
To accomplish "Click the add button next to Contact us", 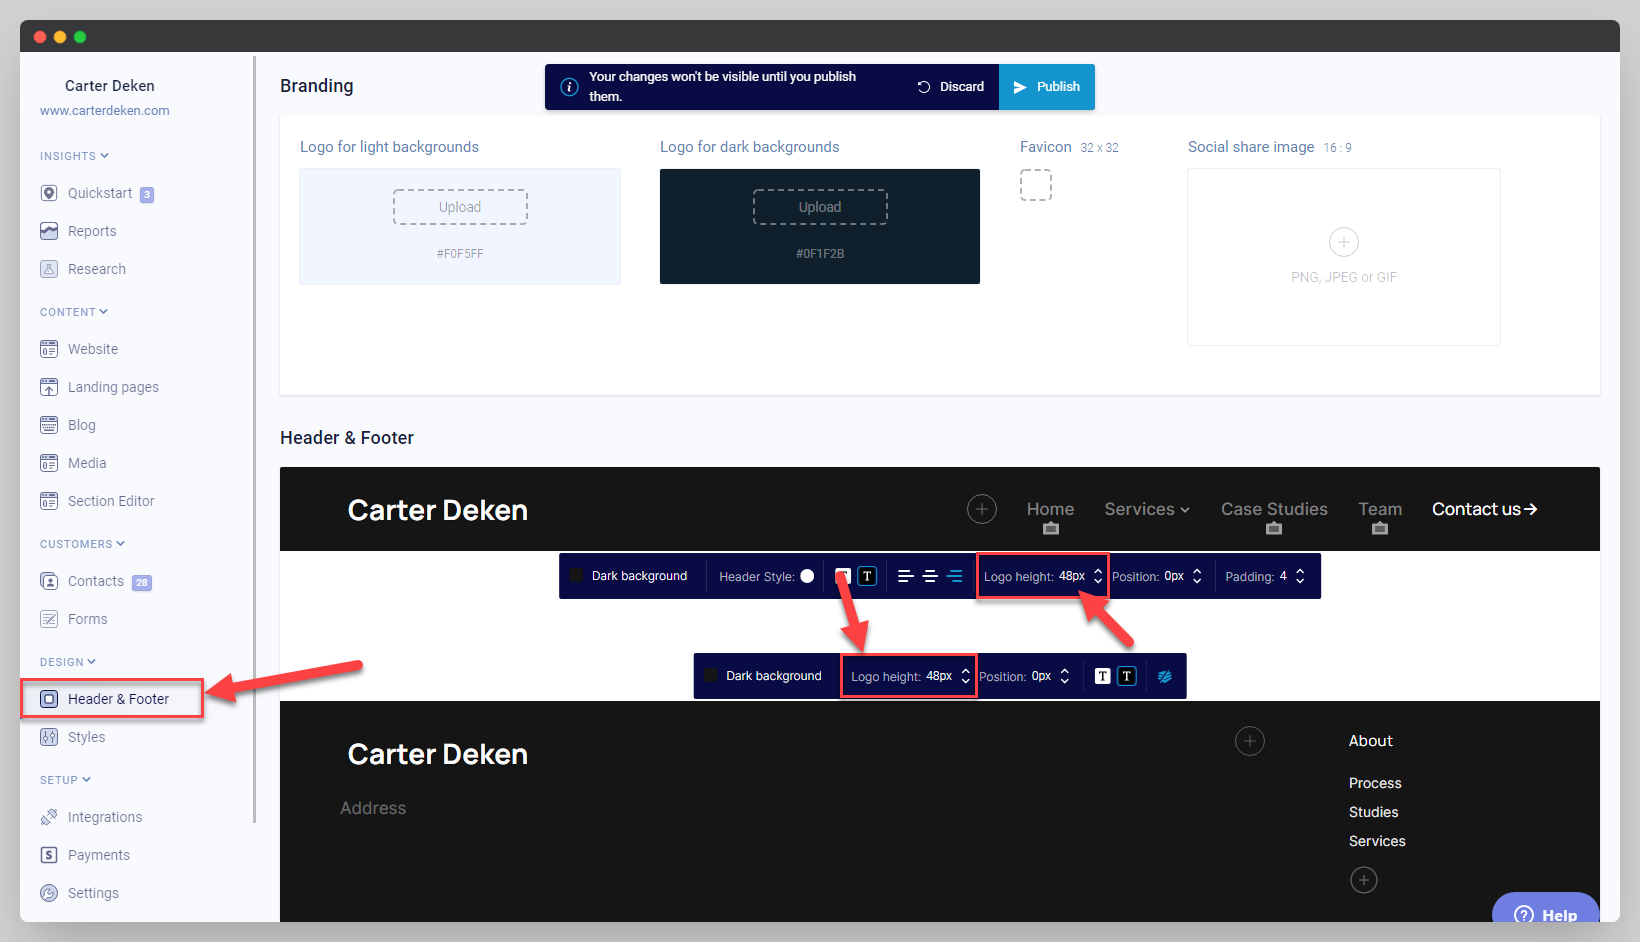I will [981, 509].
